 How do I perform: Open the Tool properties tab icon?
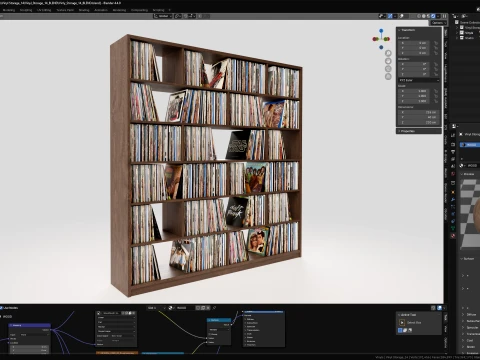point(453,135)
